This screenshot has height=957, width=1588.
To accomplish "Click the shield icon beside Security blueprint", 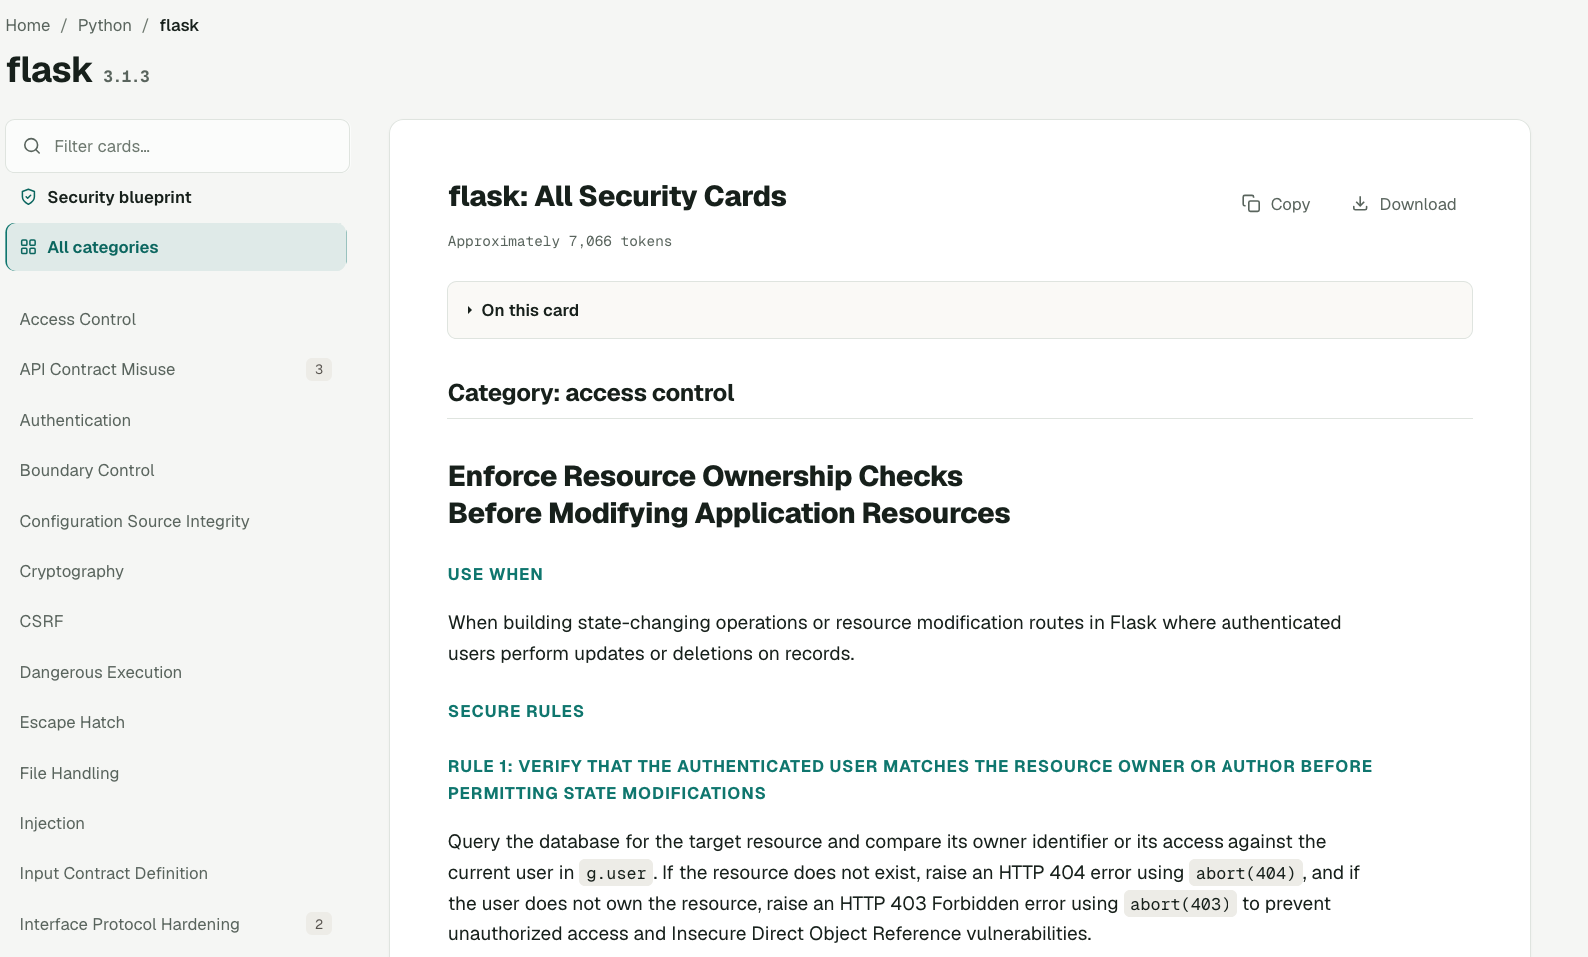I will [28, 197].
